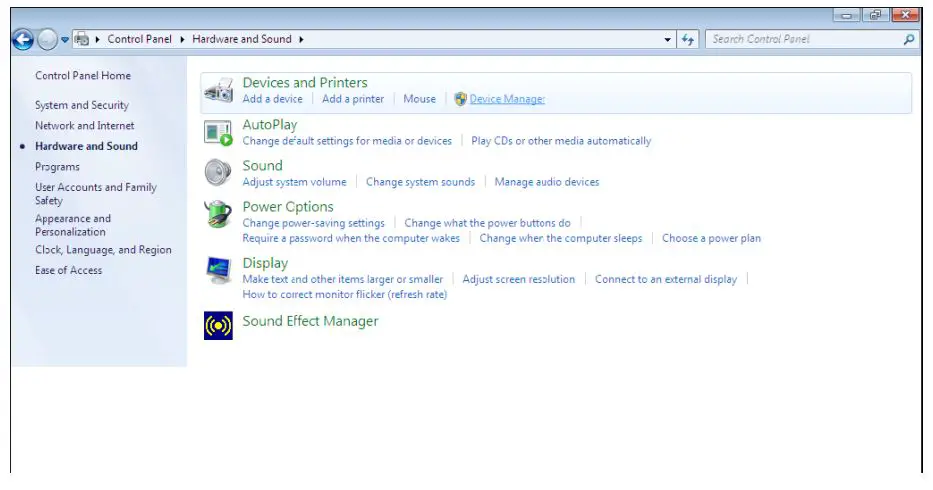Click the Power Options battery icon
Screen dimensions: 933x490
(218, 214)
